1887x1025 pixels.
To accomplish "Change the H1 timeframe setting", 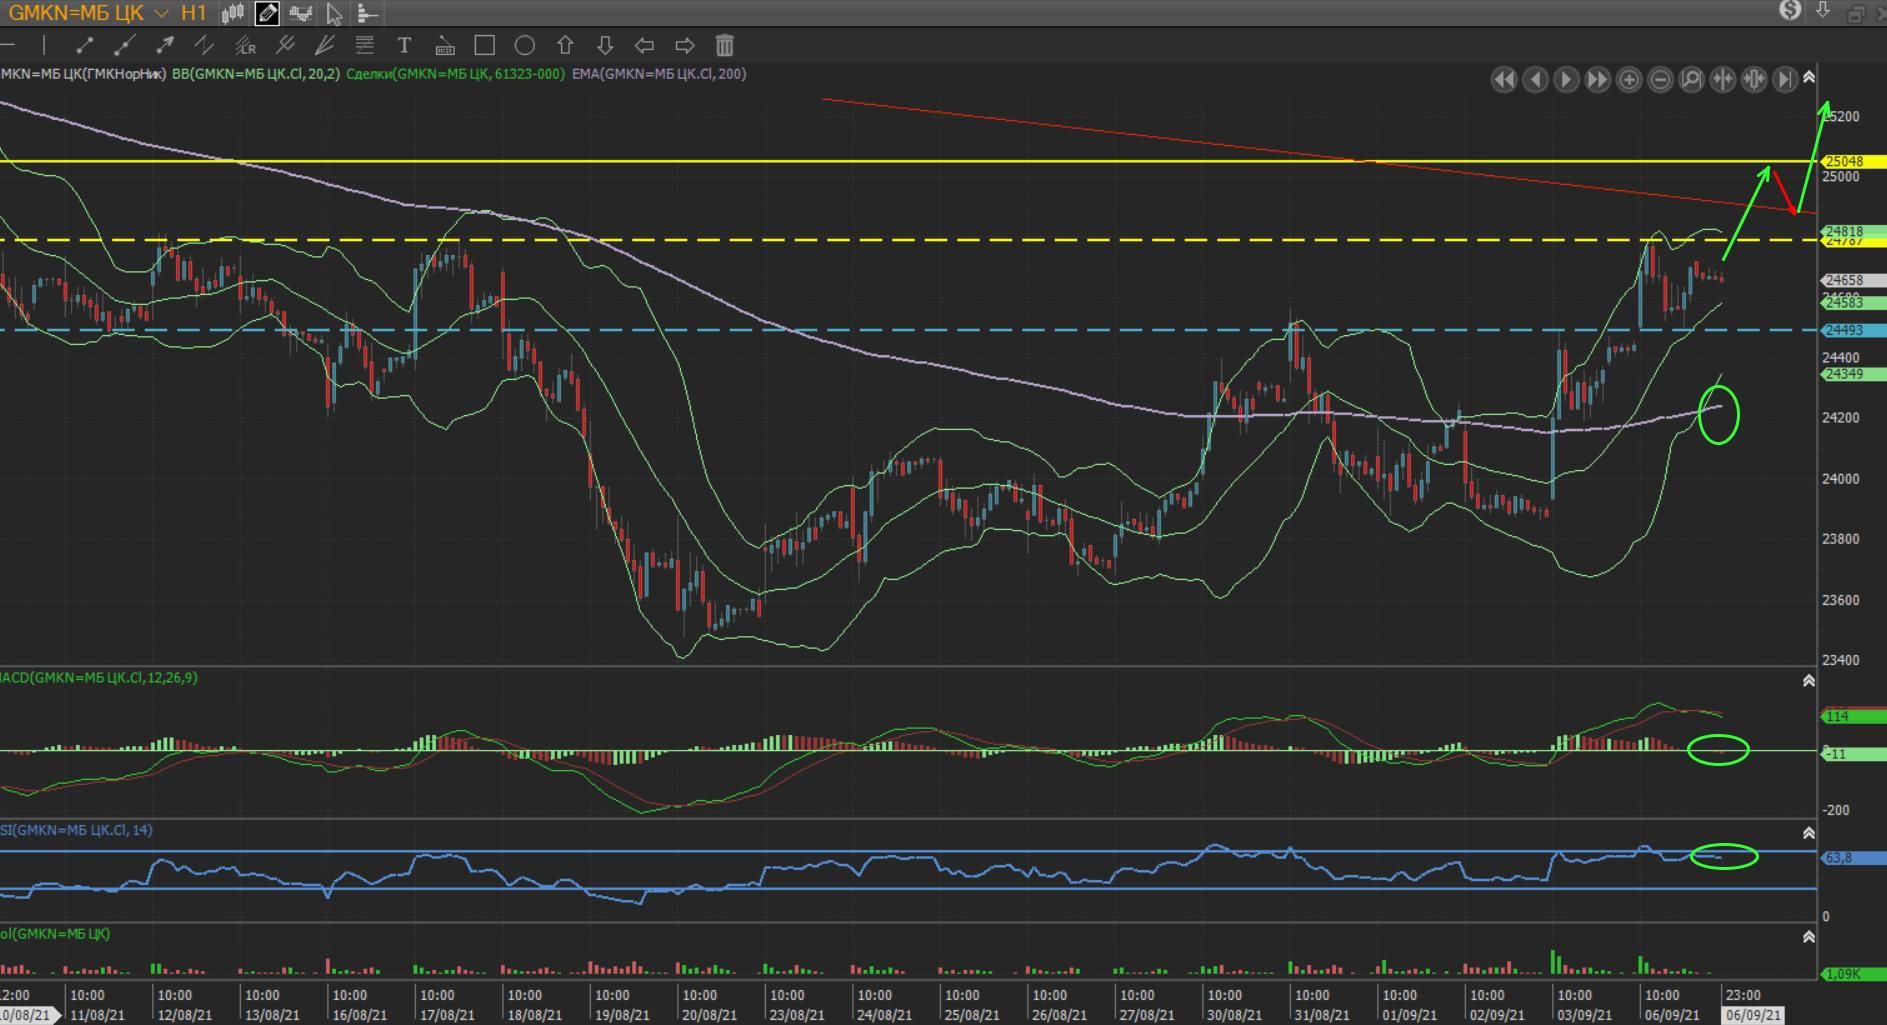I will 193,13.
